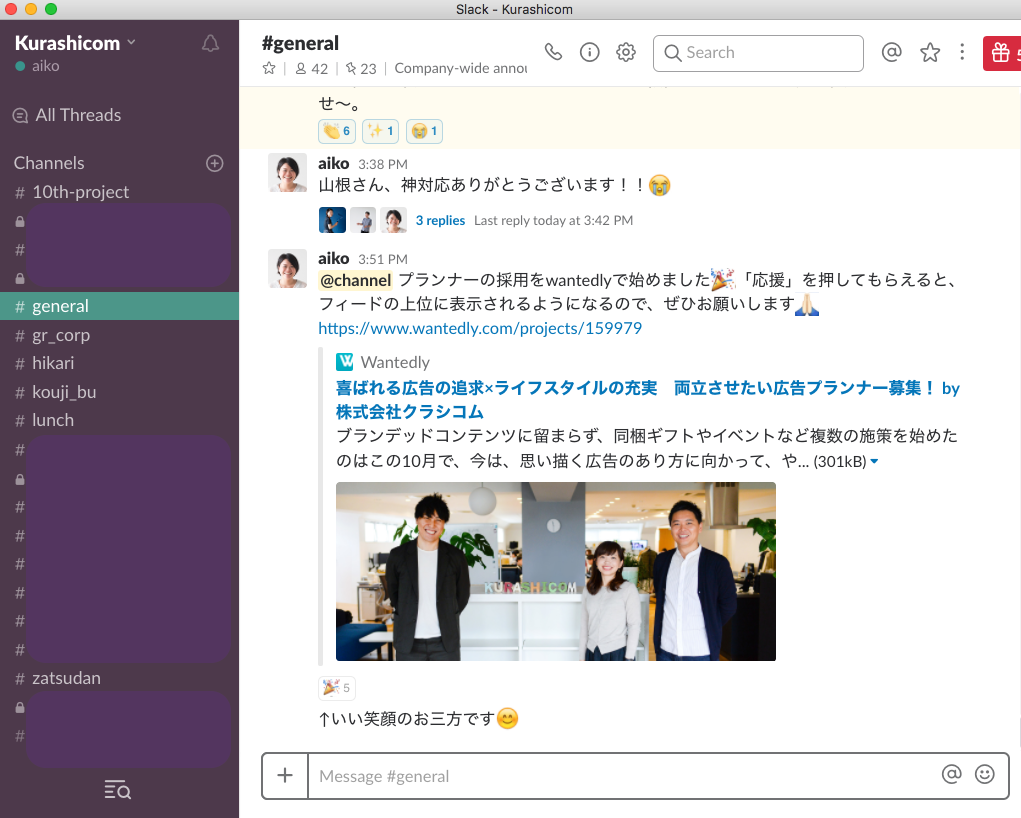This screenshot has width=1021, height=818.
Task: Click the aiko status under workspace name
Action: (x=37, y=66)
